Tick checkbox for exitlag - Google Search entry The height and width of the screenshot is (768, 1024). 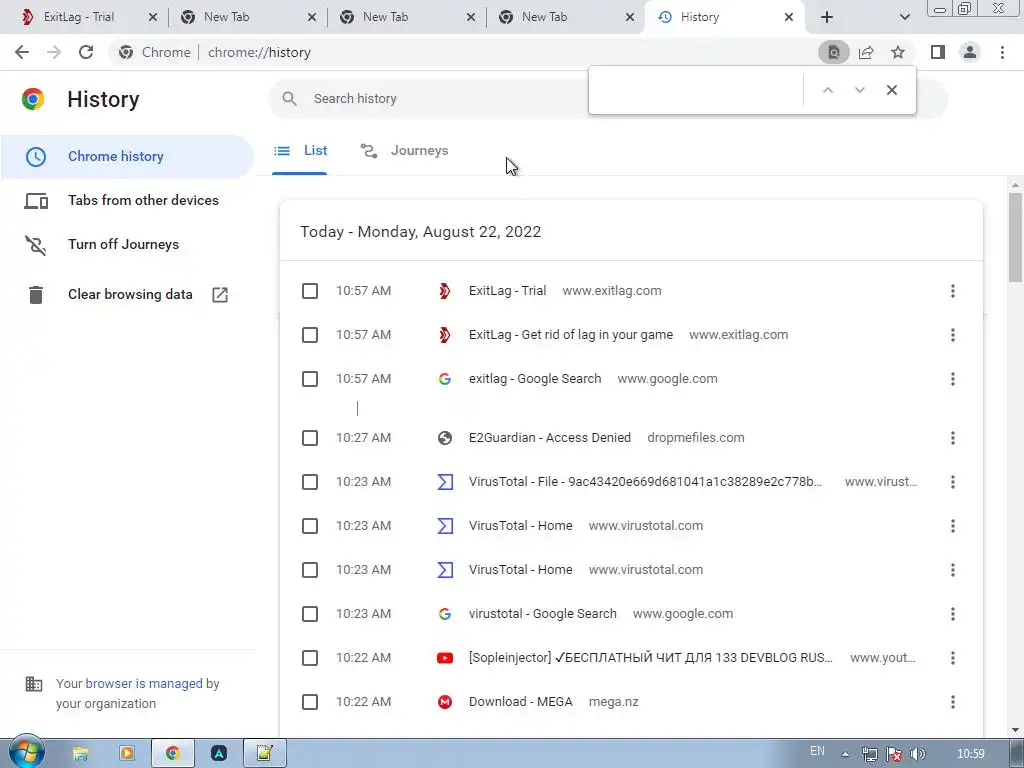coord(310,379)
